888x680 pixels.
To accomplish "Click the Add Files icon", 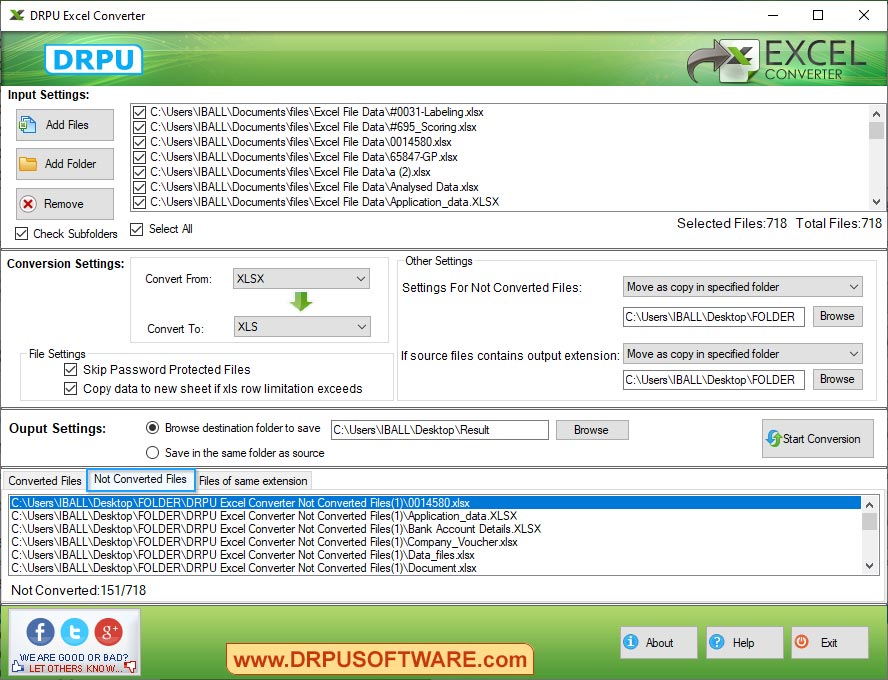I will tap(27, 125).
